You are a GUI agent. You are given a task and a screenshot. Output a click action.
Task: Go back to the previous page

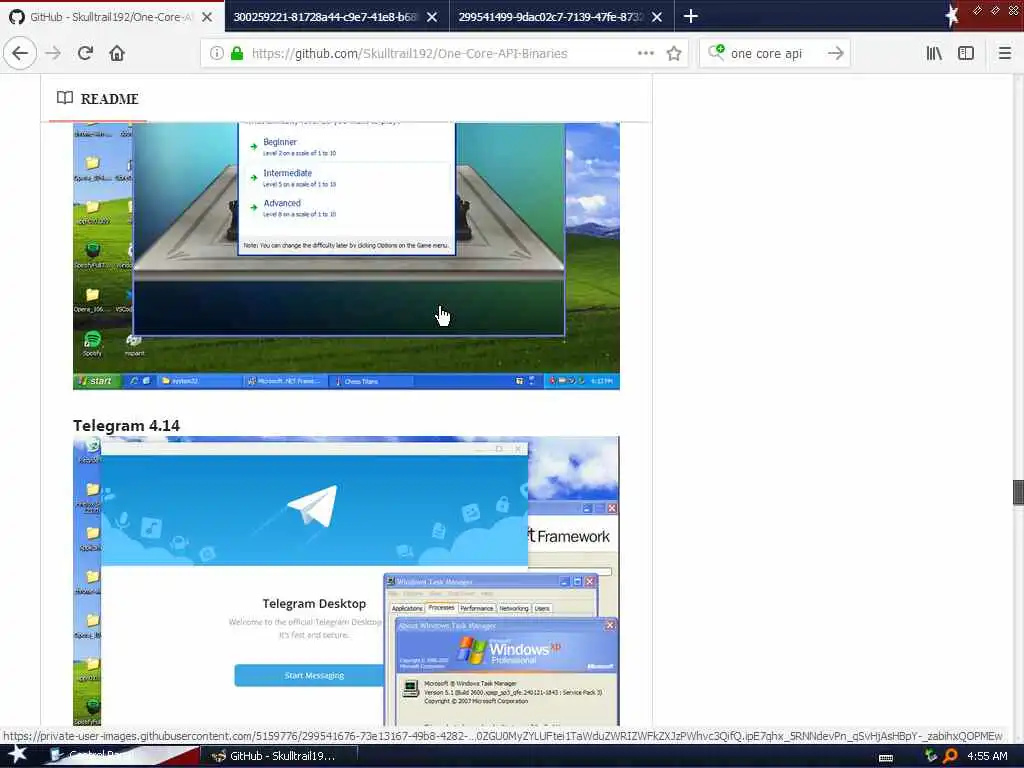(20, 53)
